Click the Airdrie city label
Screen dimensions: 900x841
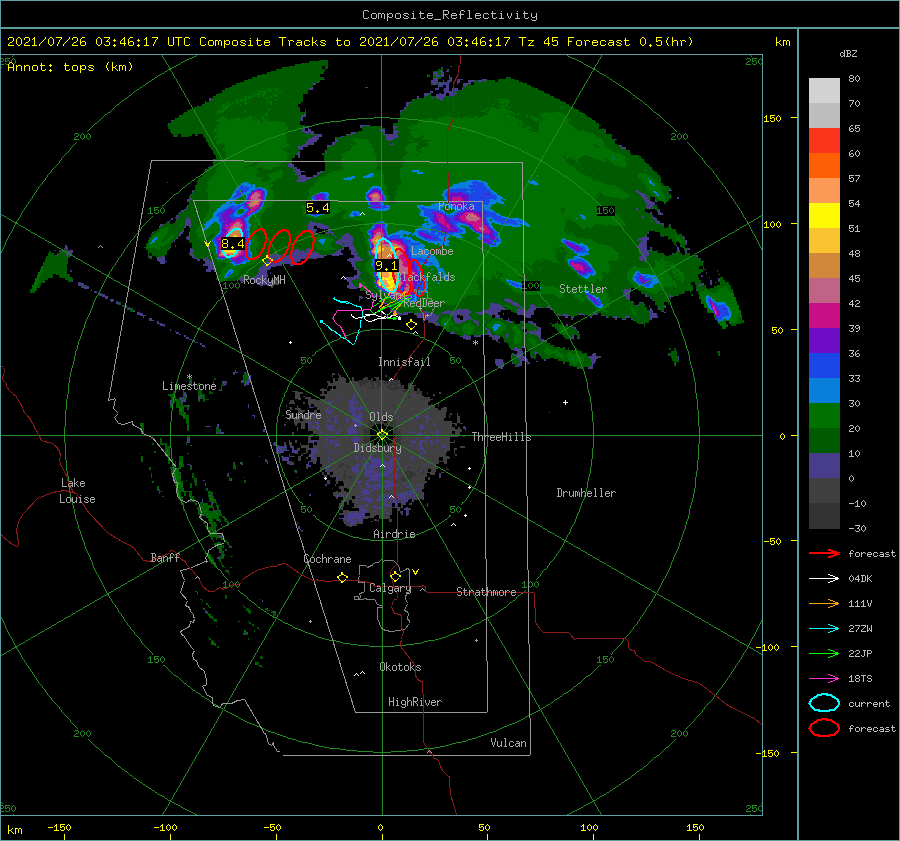(x=394, y=534)
